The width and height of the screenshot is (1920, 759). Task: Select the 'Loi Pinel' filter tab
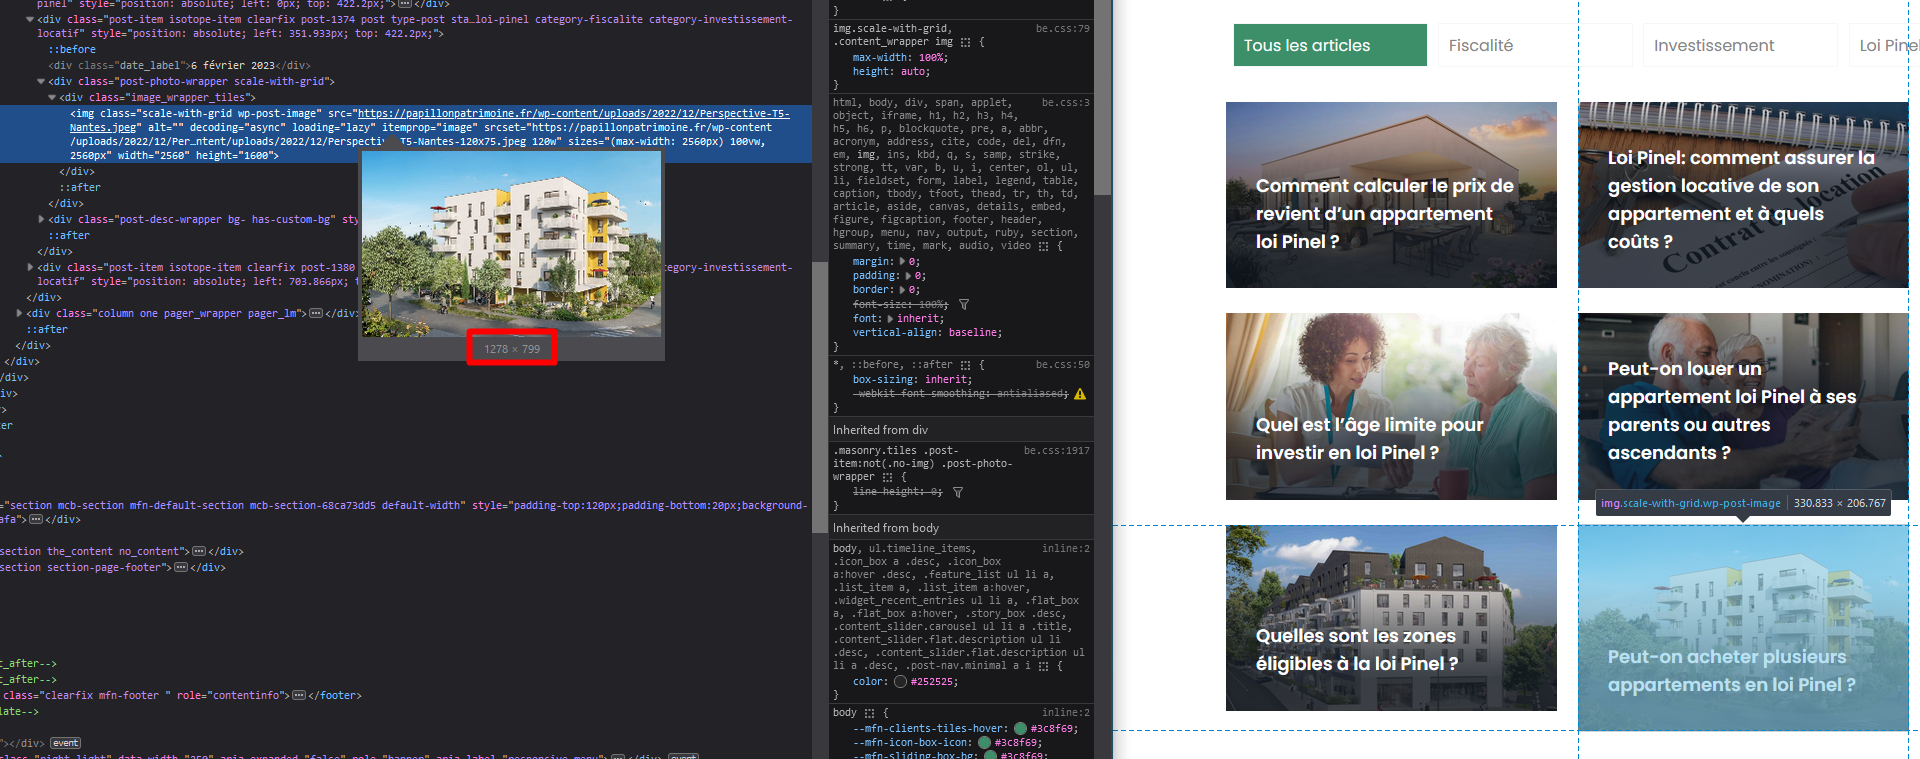point(1884,45)
